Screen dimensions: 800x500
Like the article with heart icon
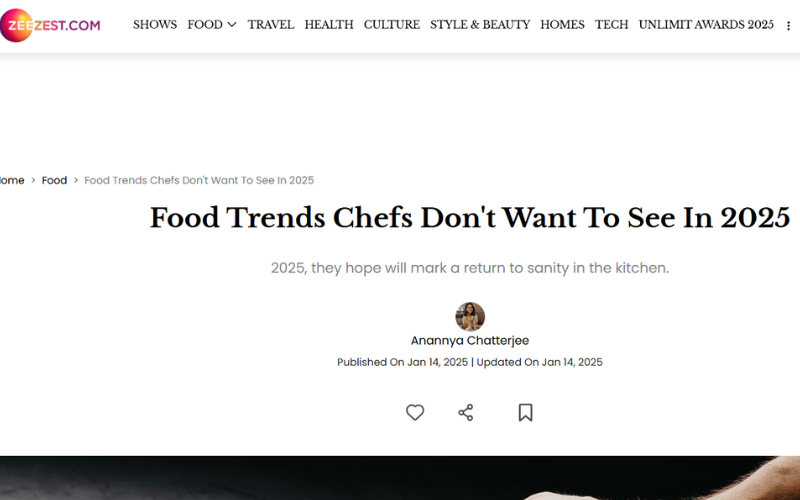[x=415, y=412]
